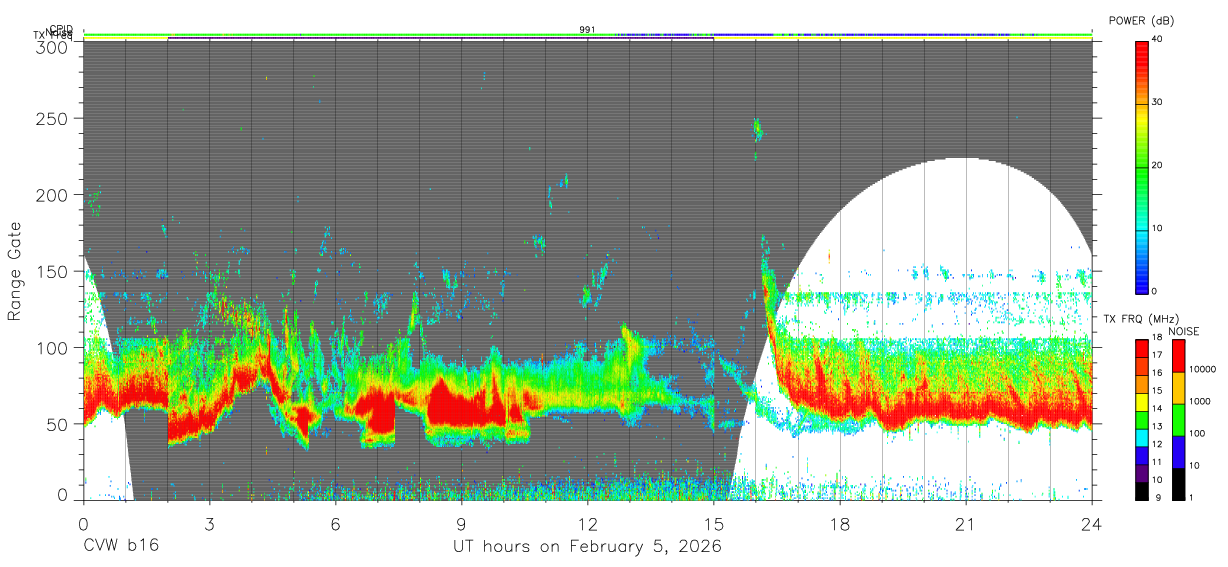The height and width of the screenshot is (567, 1228).
Task: Click y-axis tick label 250
Action: point(50,119)
